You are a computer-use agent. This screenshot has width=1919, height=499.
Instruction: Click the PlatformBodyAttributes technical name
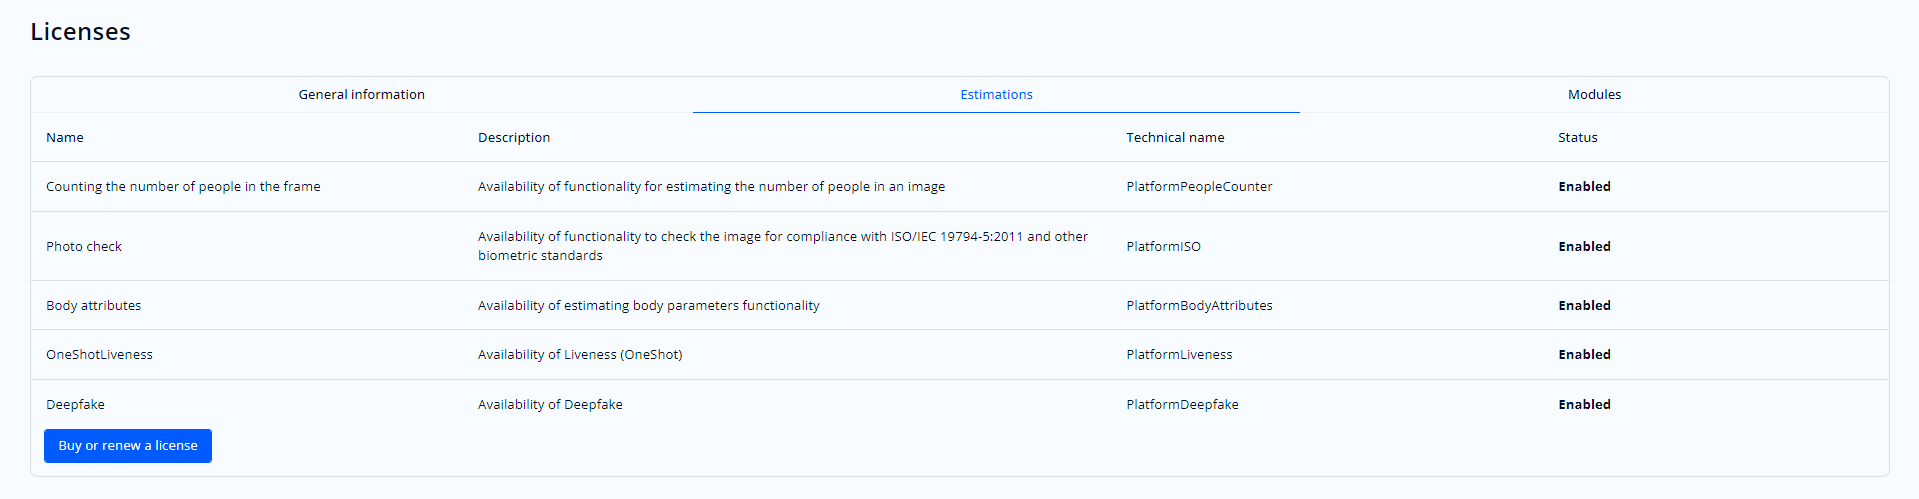click(1199, 306)
